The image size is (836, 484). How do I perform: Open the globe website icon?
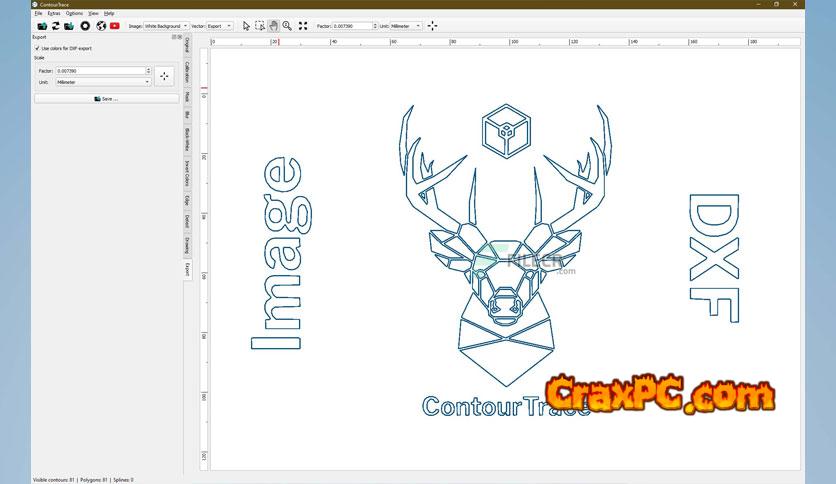coord(101,26)
